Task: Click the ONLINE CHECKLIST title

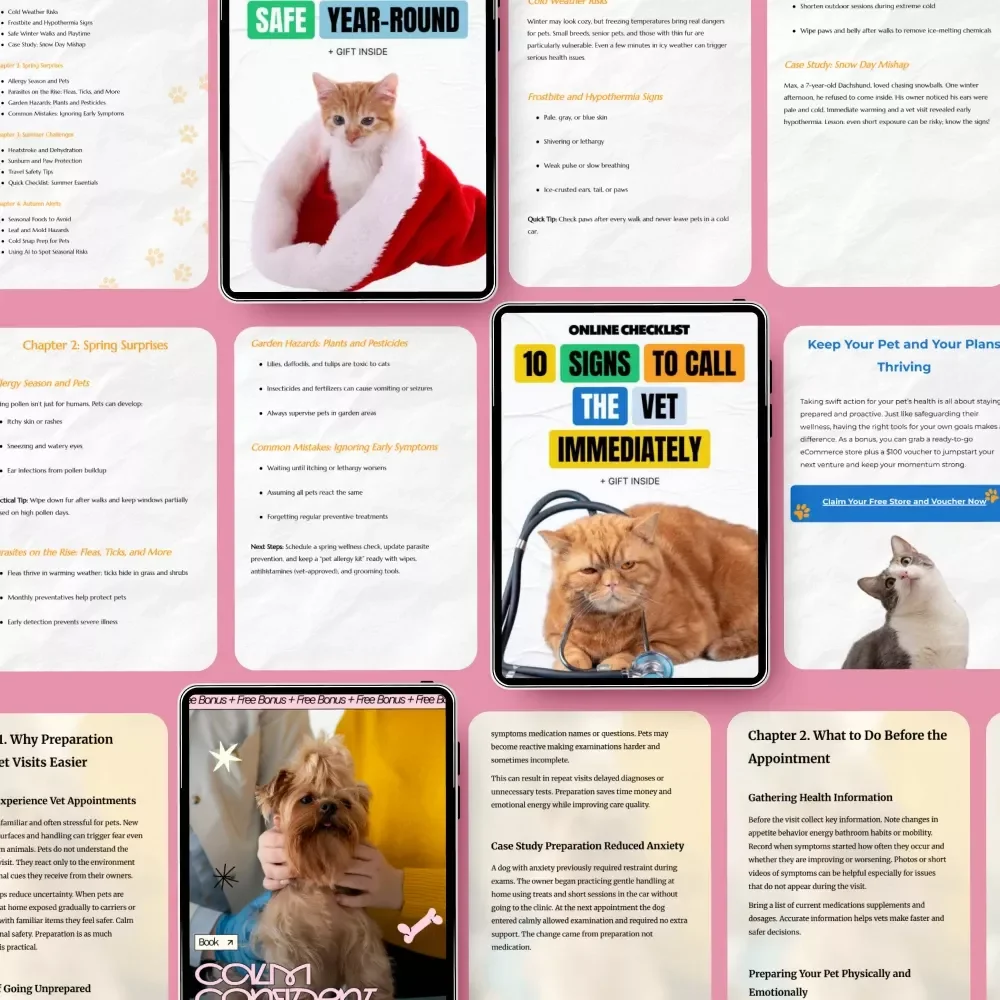Action: click(x=629, y=330)
